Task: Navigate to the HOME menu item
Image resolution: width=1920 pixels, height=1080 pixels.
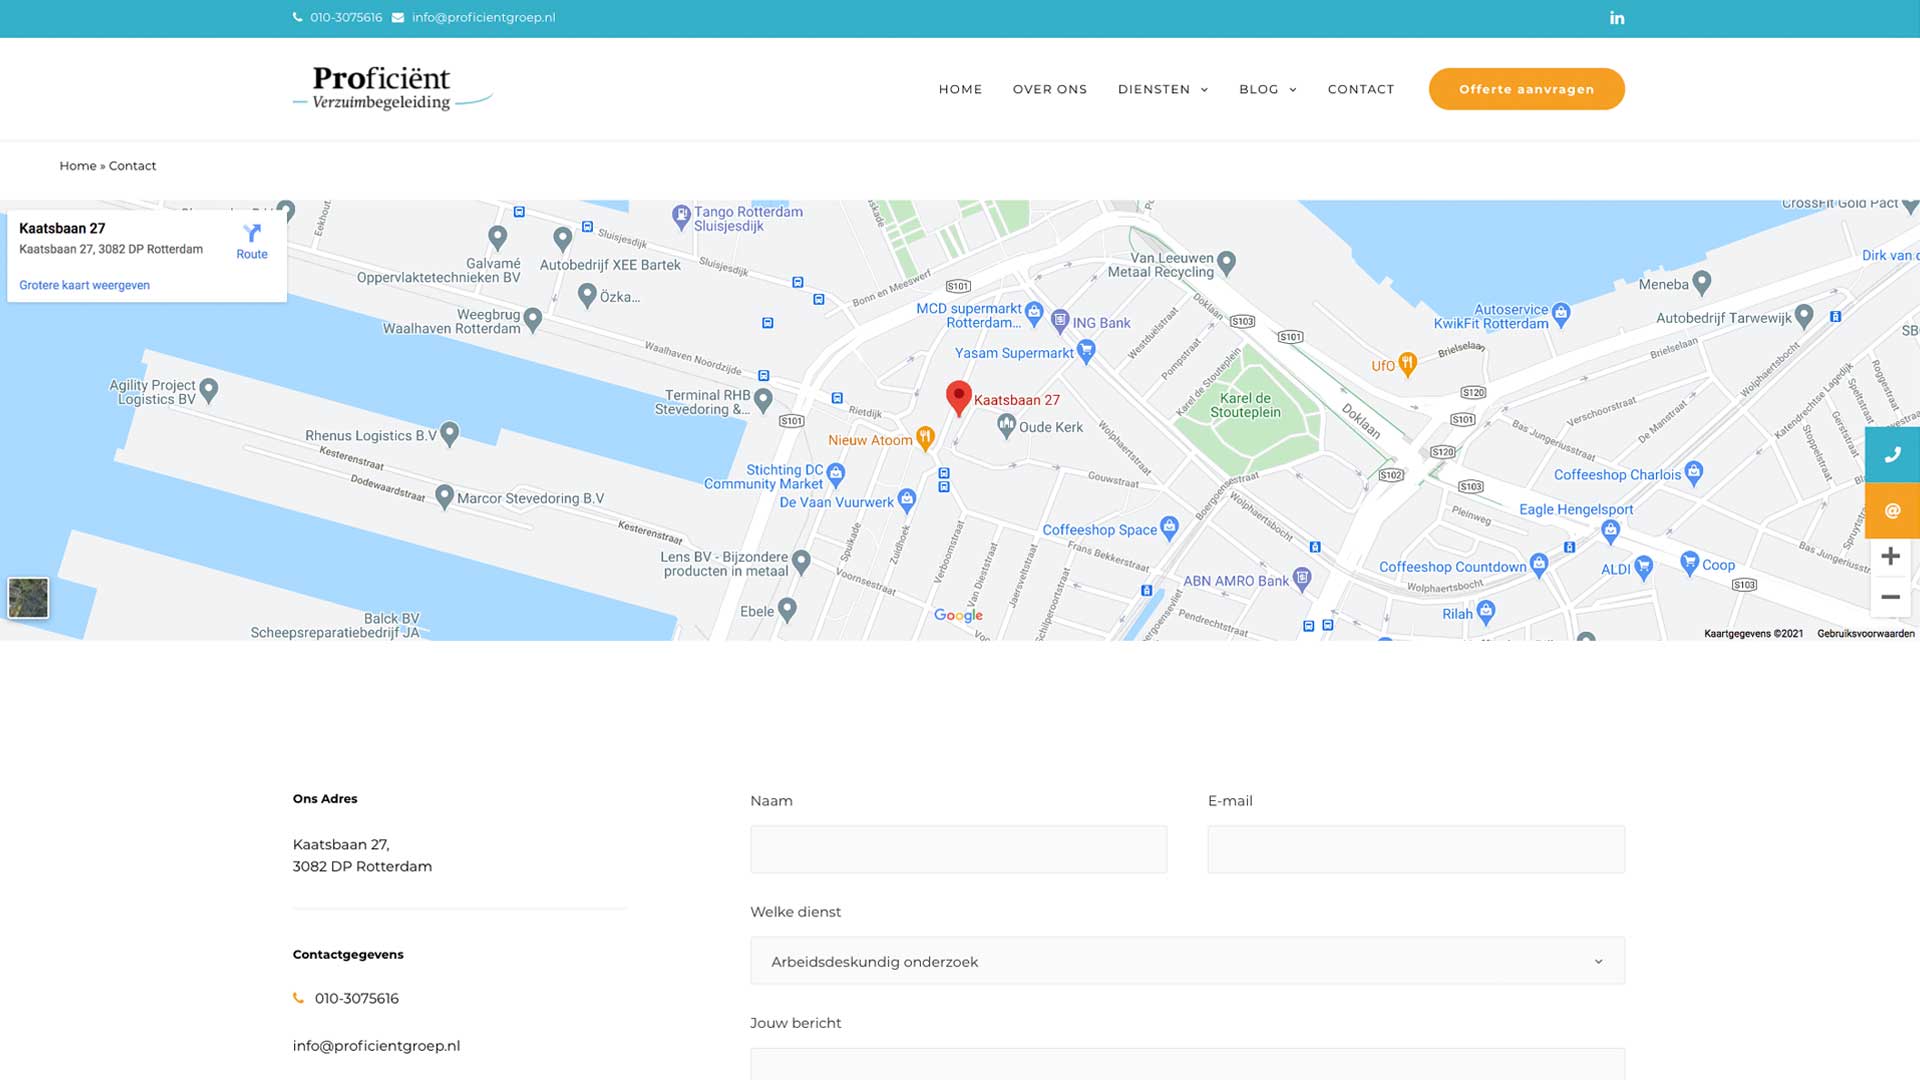Action: click(960, 89)
